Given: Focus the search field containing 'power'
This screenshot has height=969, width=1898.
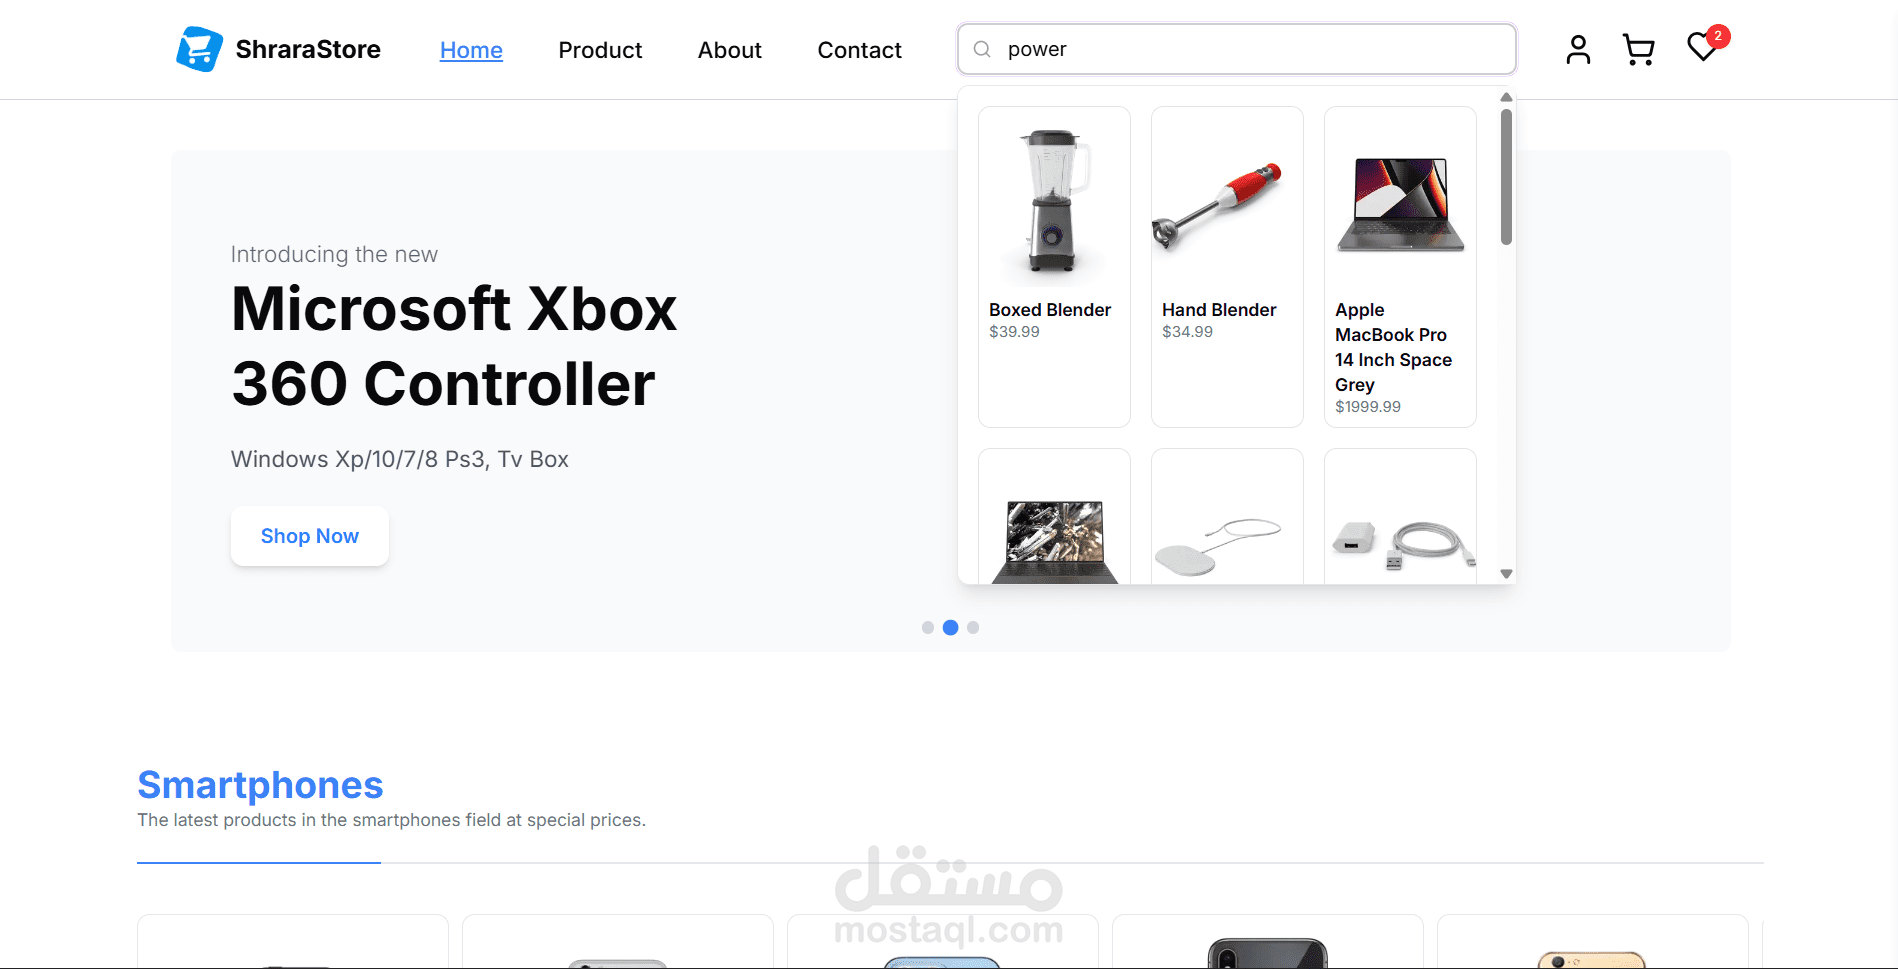Looking at the screenshot, I should [1236, 49].
